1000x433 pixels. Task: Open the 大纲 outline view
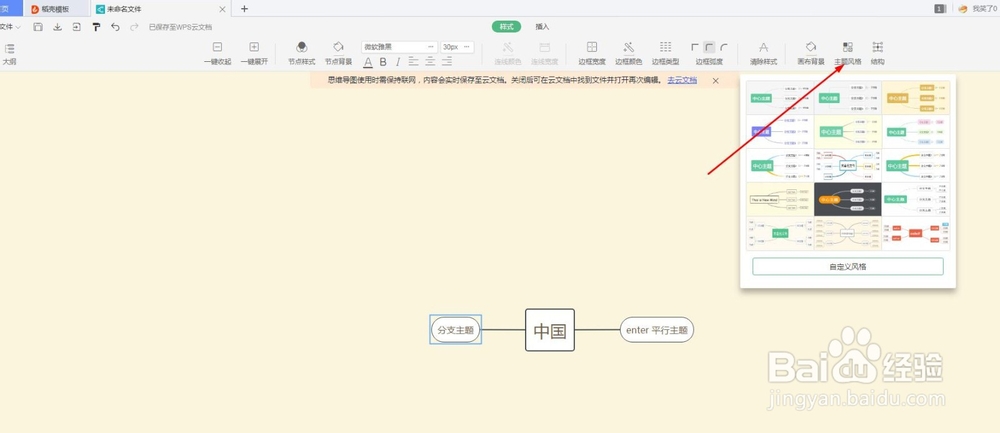click(x=9, y=54)
